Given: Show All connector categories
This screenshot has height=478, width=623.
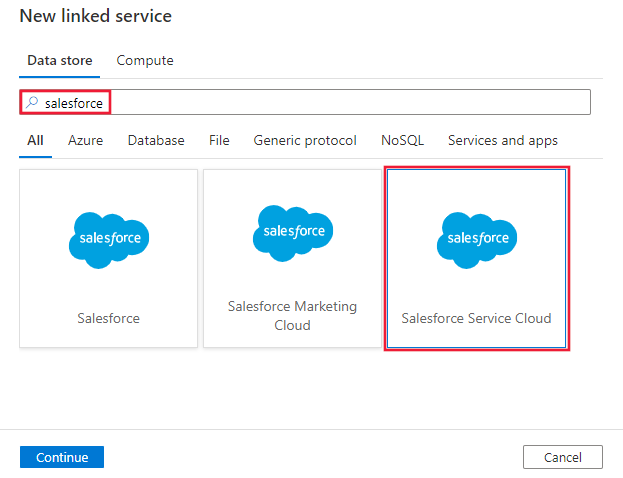Looking at the screenshot, I should click(35, 140).
